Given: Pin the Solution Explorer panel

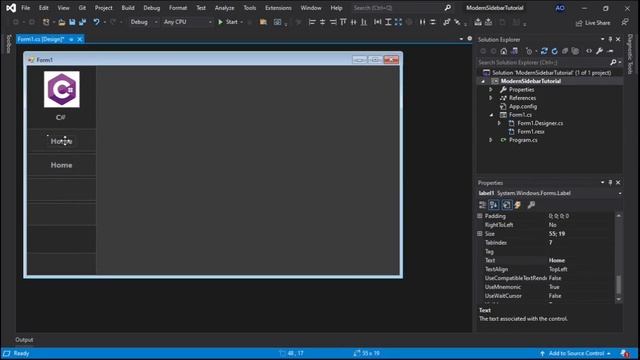Looking at the screenshot, I should click(x=610, y=40).
